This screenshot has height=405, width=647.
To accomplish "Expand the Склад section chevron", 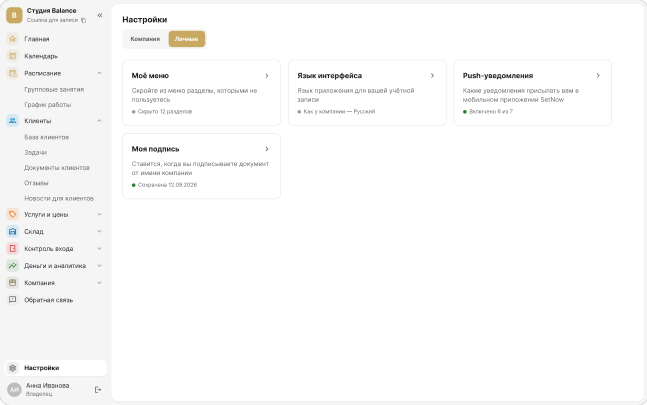I will (x=99, y=231).
